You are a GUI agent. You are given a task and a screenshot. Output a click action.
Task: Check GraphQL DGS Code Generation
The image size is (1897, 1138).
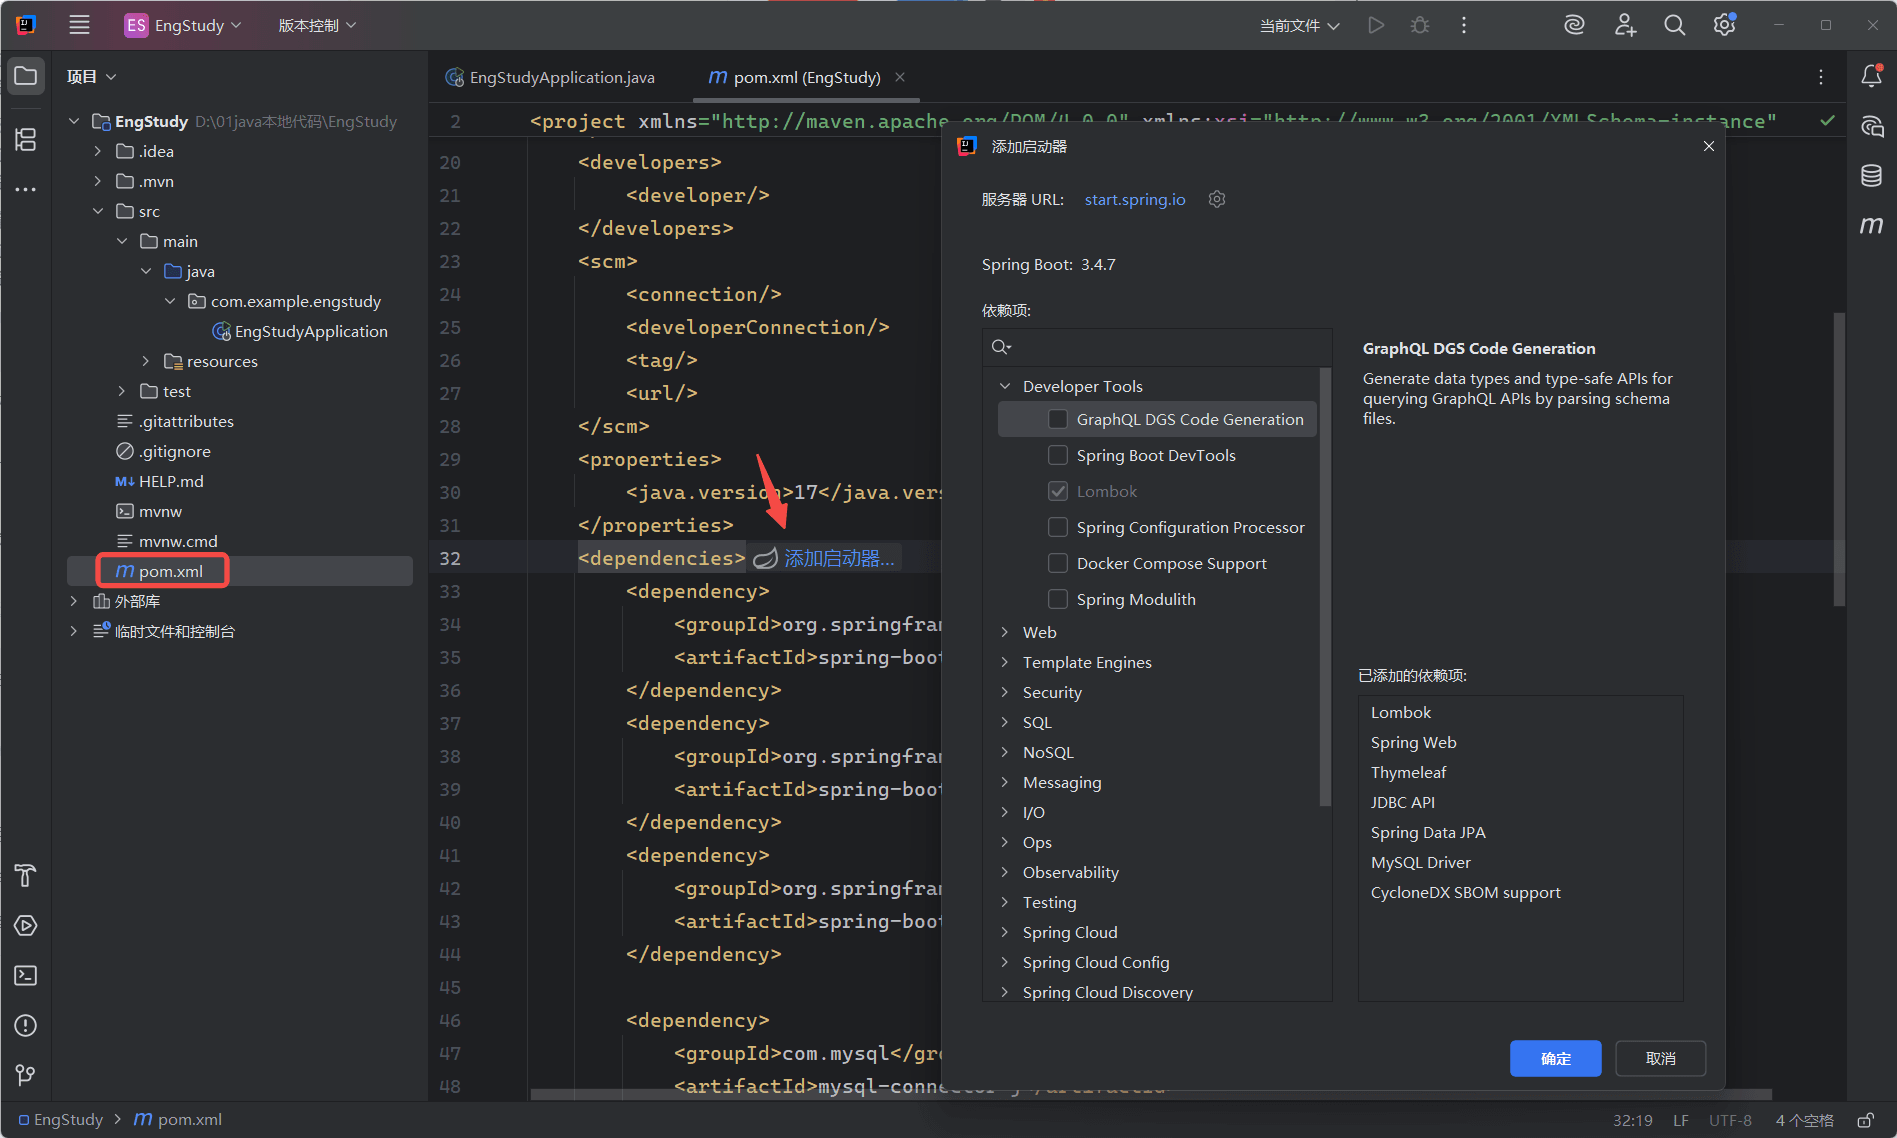pyautogui.click(x=1058, y=419)
